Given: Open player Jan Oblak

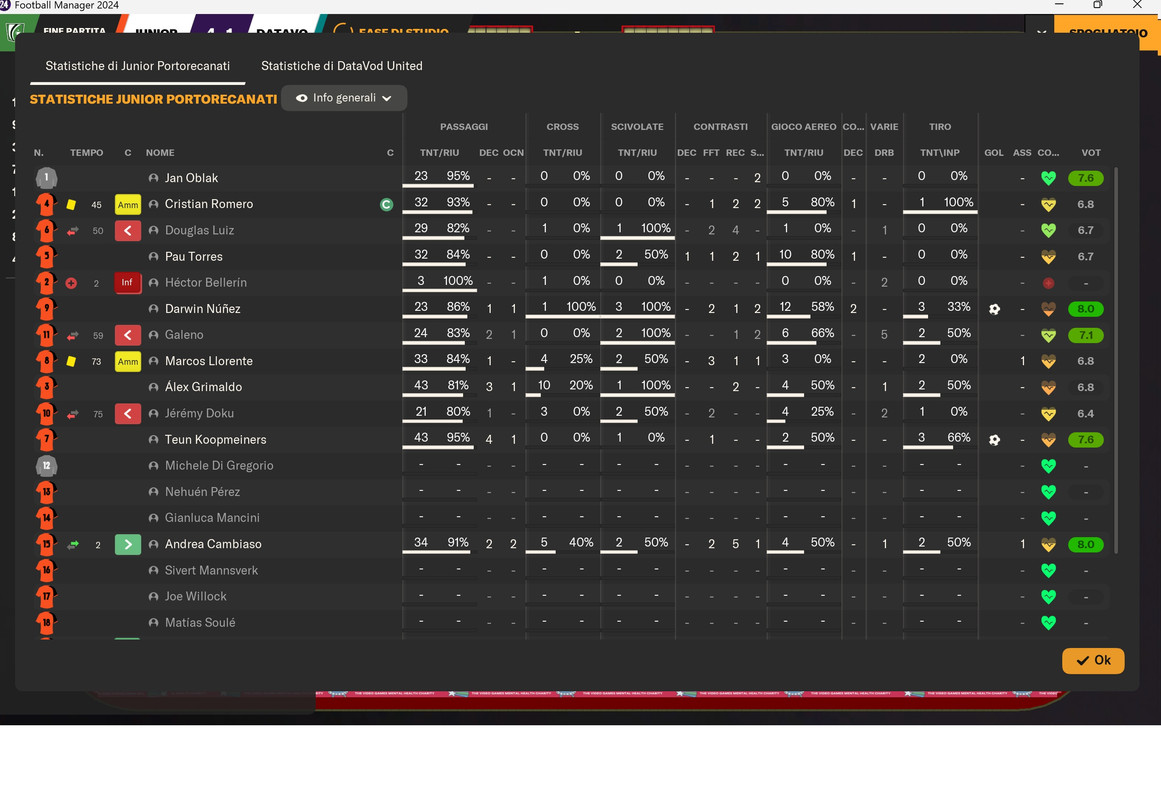Looking at the screenshot, I should 191,178.
